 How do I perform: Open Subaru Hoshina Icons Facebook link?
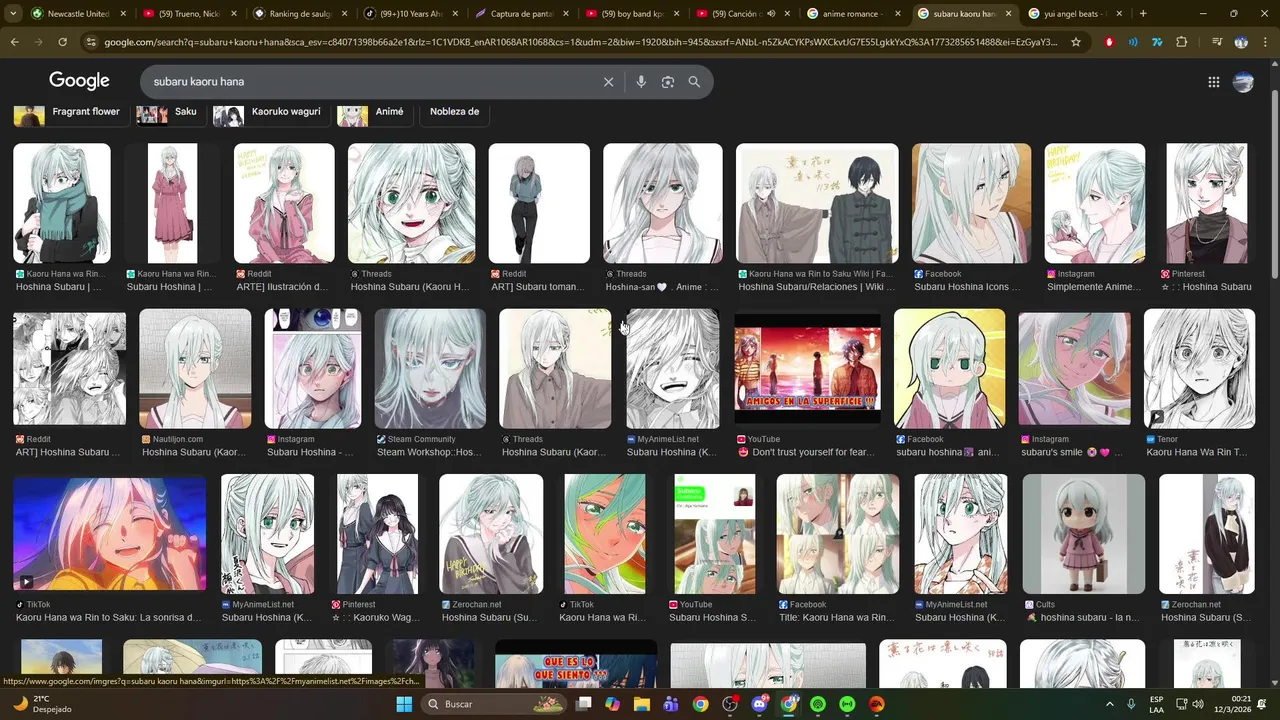click(x=967, y=287)
